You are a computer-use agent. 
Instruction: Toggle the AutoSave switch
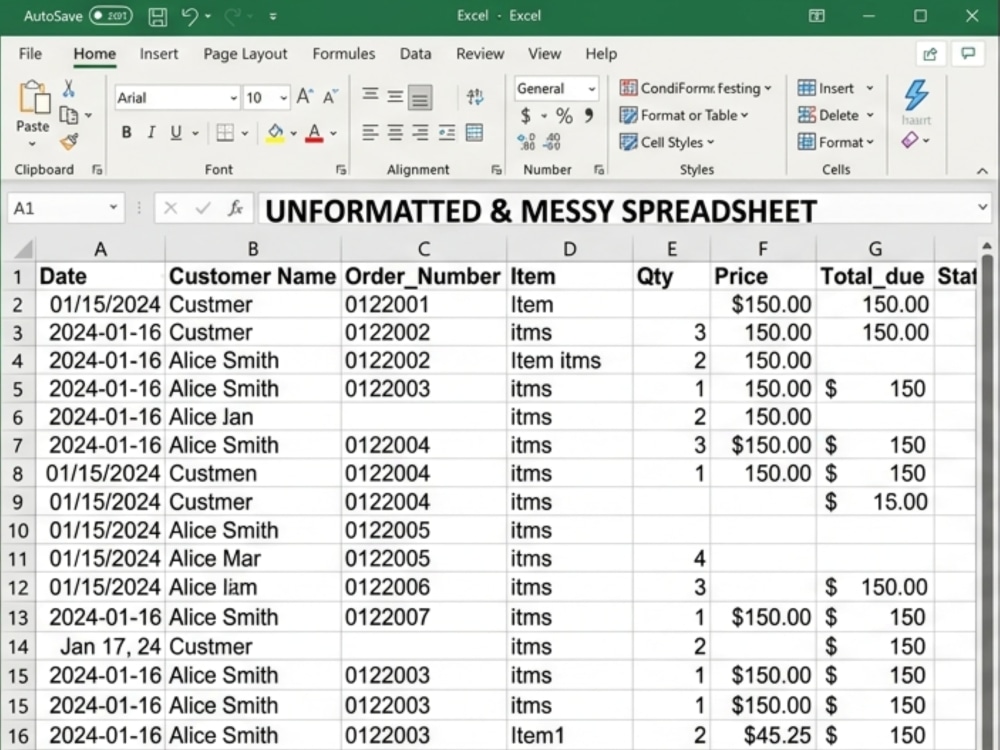pyautogui.click(x=111, y=16)
